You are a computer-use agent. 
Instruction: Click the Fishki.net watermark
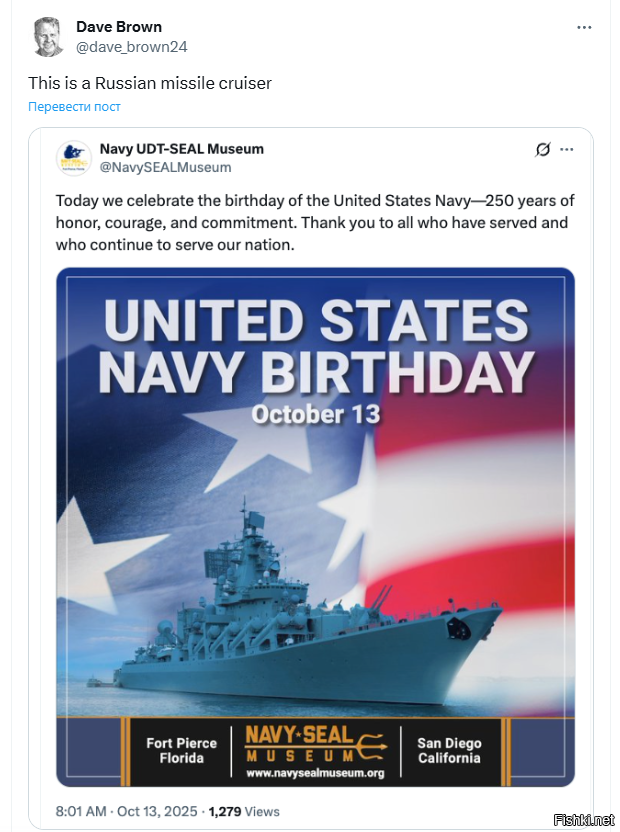click(588, 820)
